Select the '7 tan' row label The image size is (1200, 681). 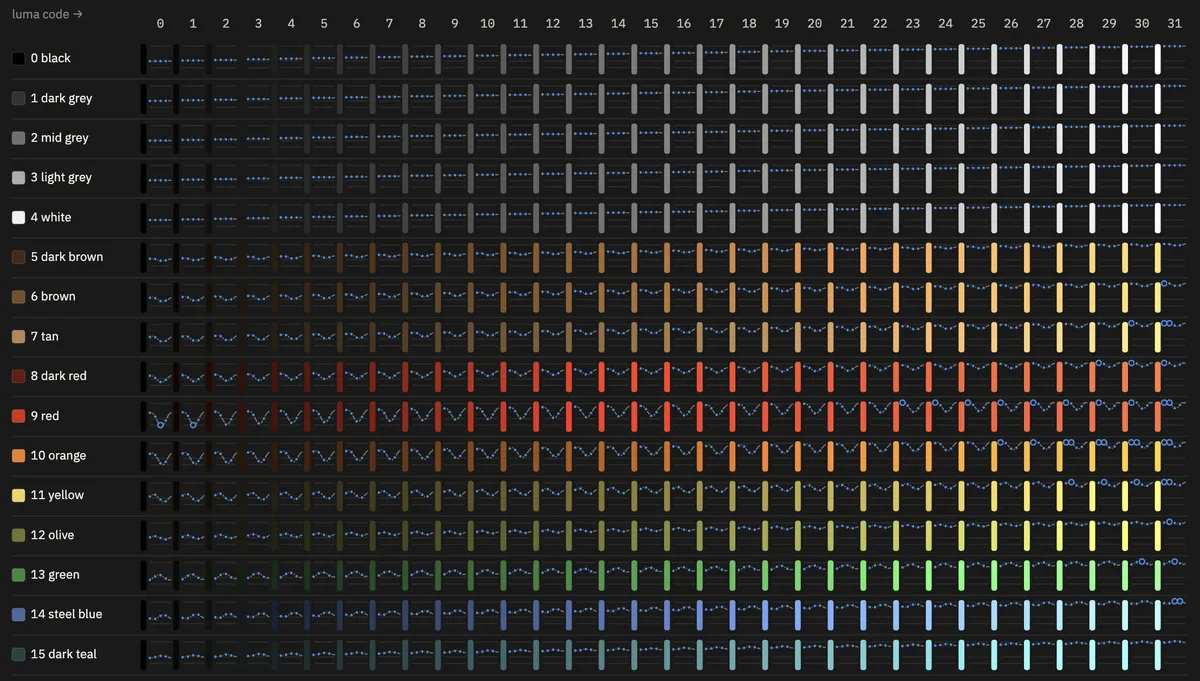(45, 336)
